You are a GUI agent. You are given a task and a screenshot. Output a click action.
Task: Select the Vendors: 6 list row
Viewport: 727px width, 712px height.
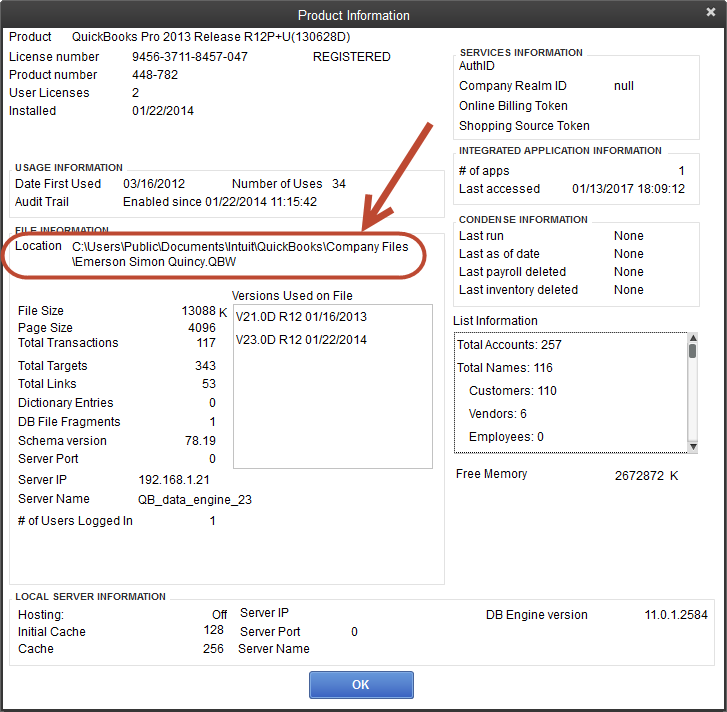497,413
